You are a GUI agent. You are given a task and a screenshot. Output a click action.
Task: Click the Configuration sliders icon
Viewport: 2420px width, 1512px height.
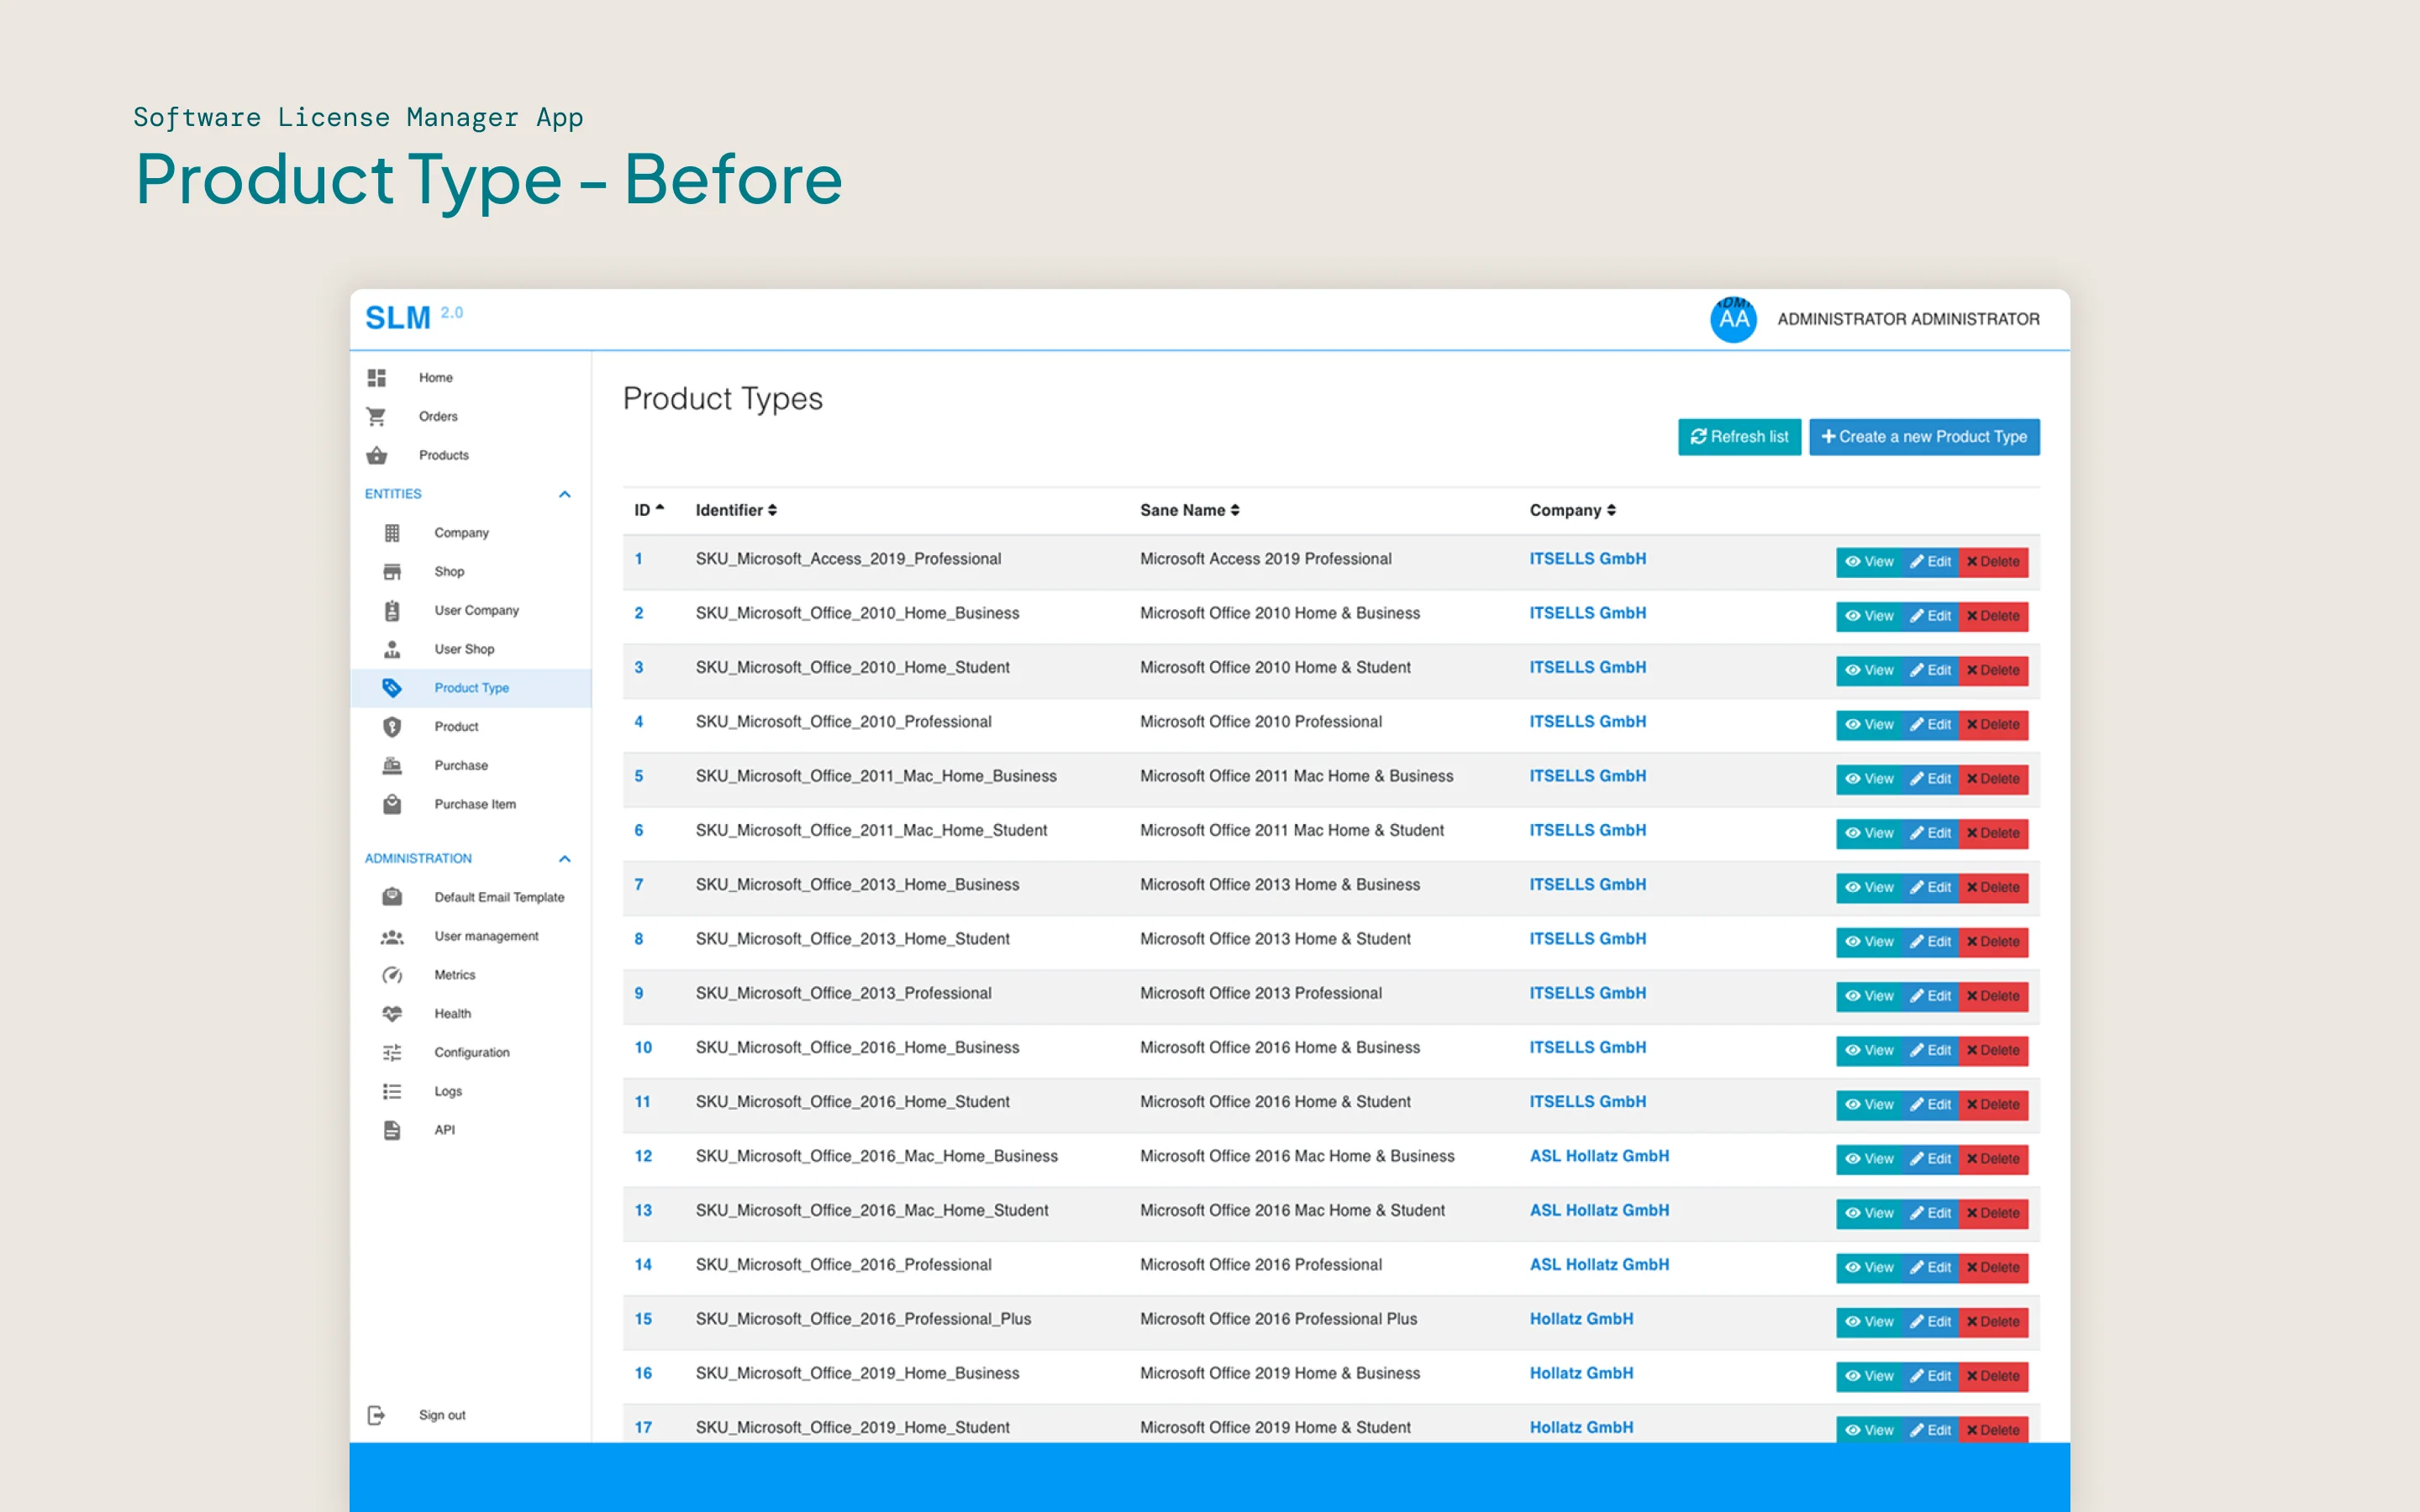(x=392, y=1052)
